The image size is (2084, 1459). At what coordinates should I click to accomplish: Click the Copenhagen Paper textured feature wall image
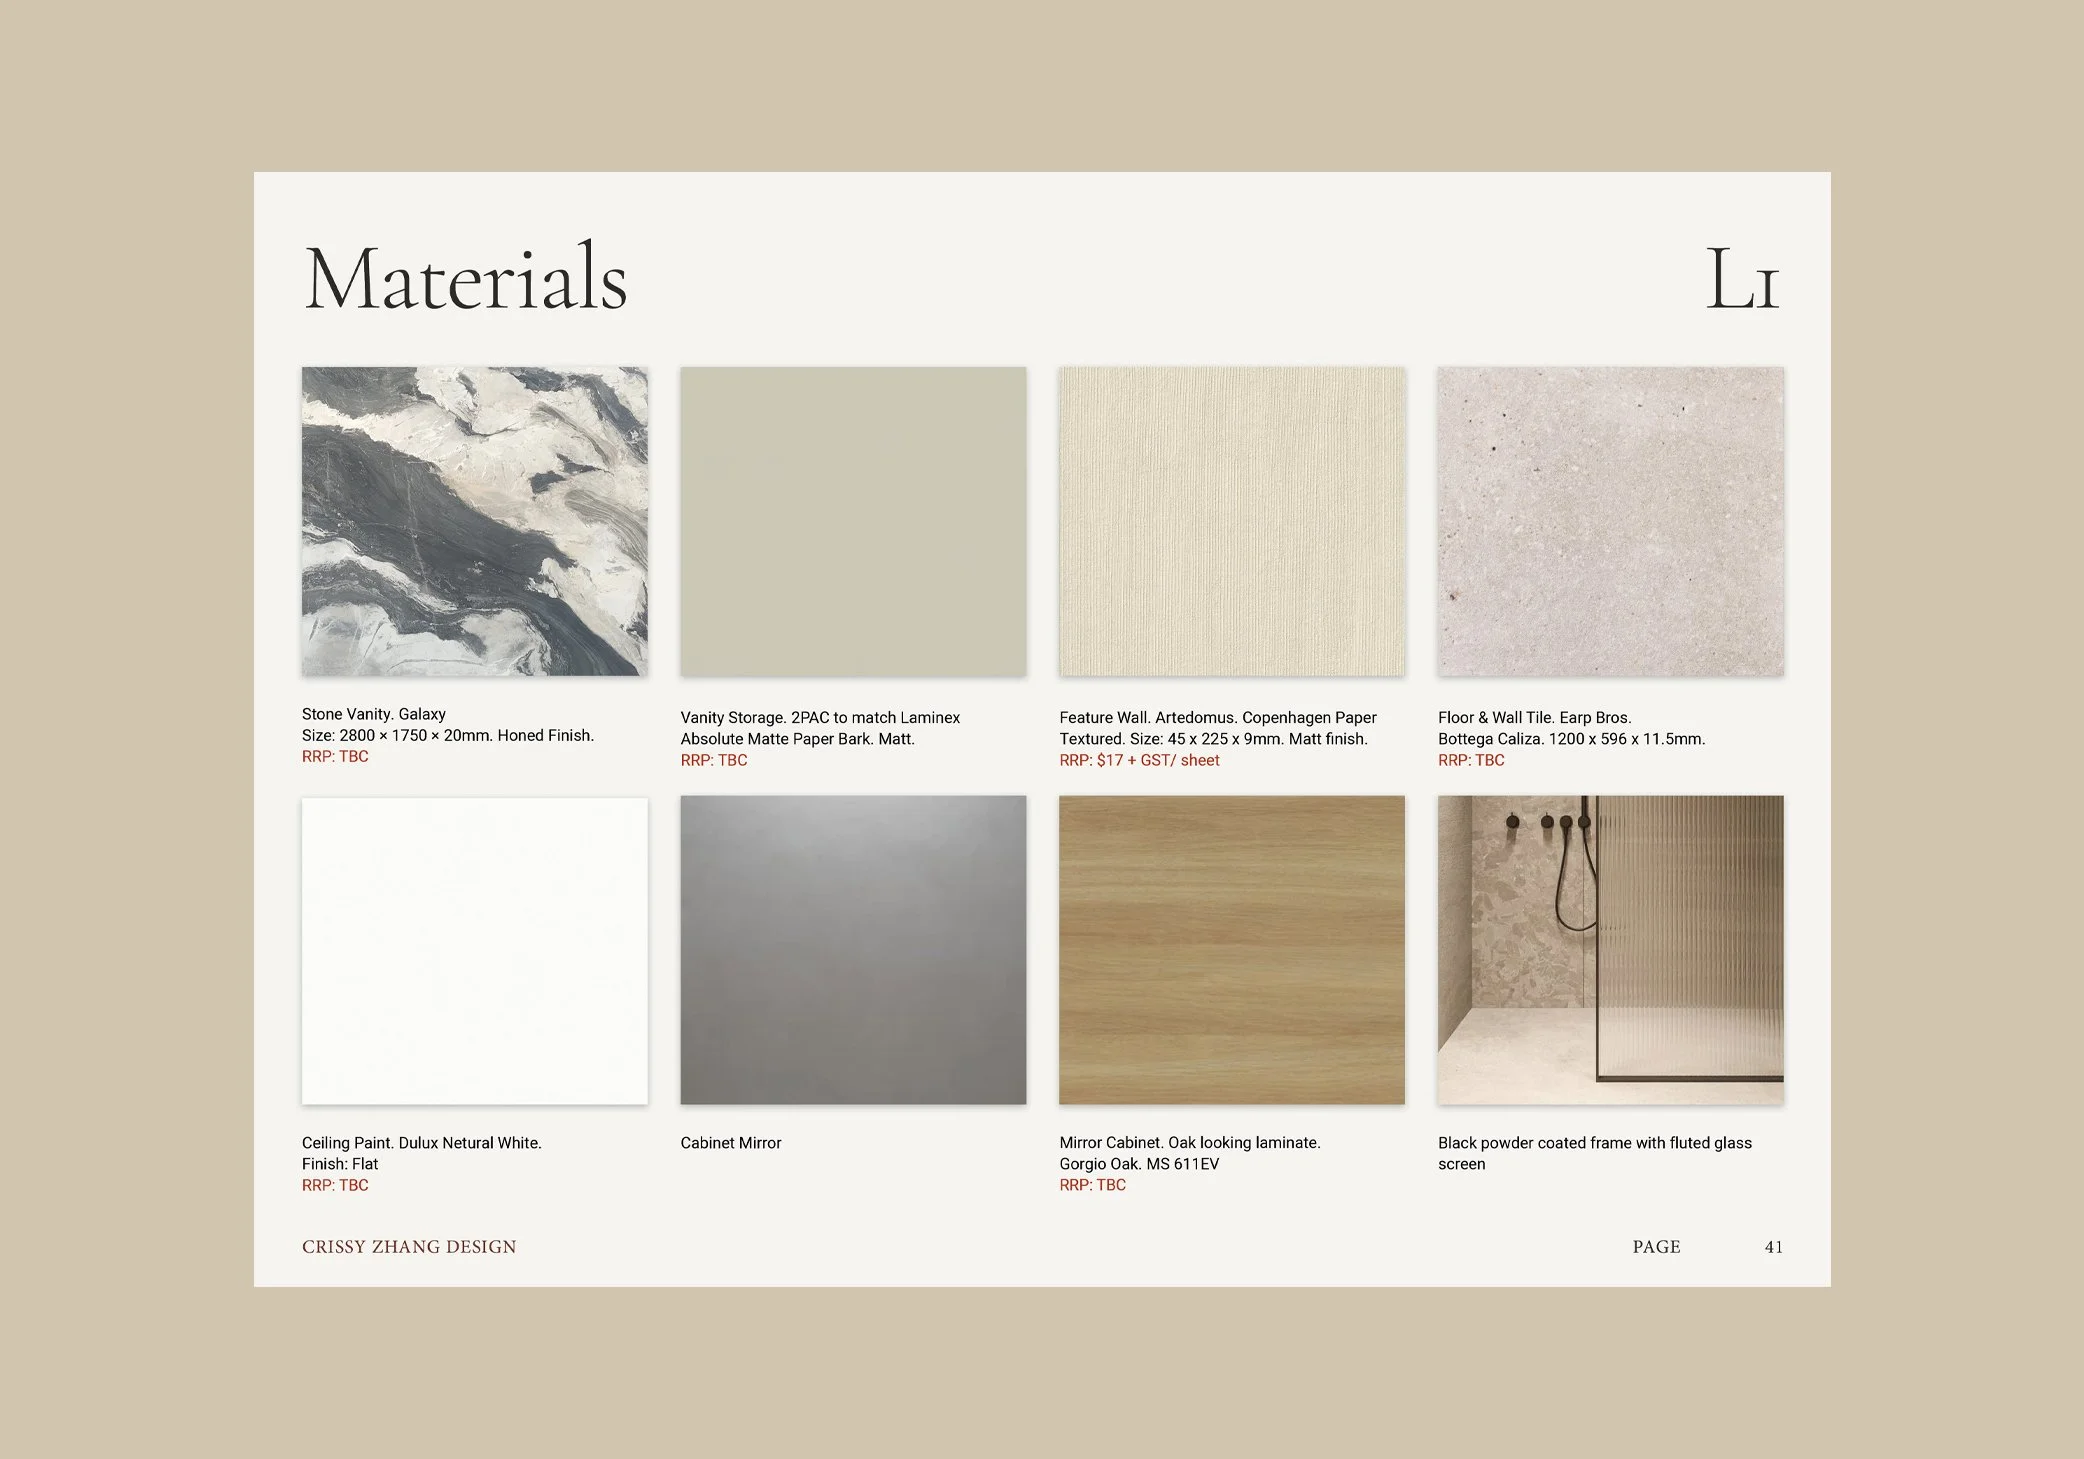[1231, 521]
